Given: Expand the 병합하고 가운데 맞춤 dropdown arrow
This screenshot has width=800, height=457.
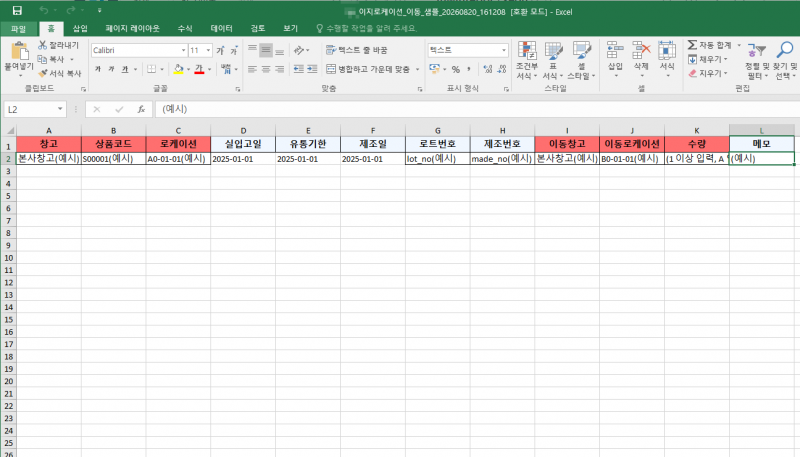Looking at the screenshot, I should [x=417, y=69].
